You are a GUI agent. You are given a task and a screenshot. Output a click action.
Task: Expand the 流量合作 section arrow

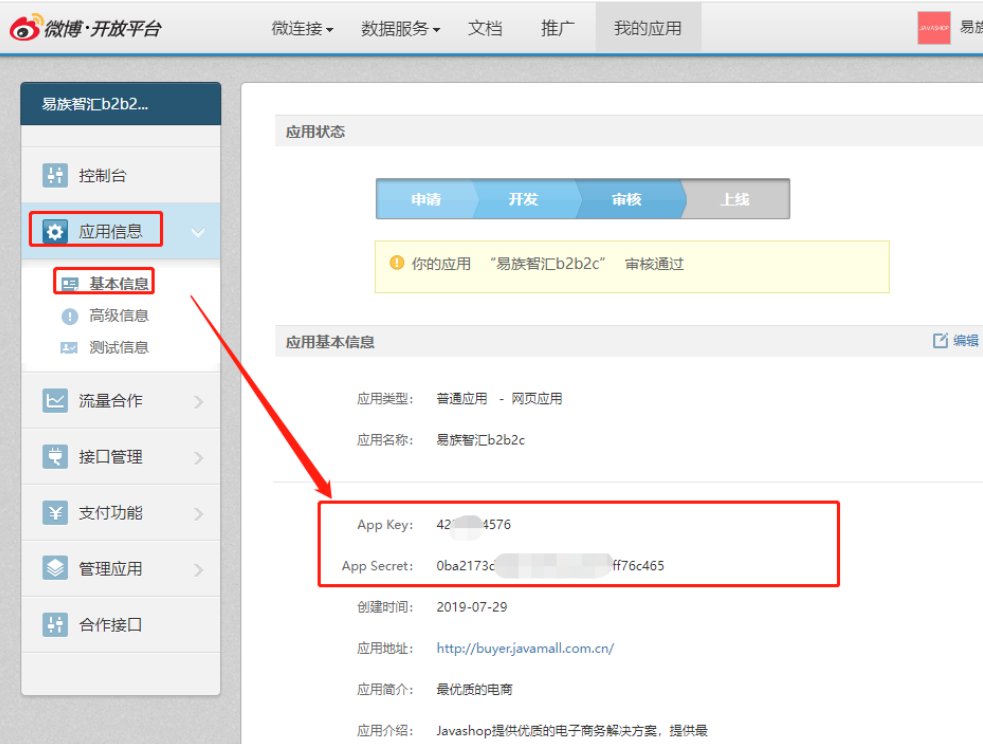pyautogui.click(x=198, y=401)
